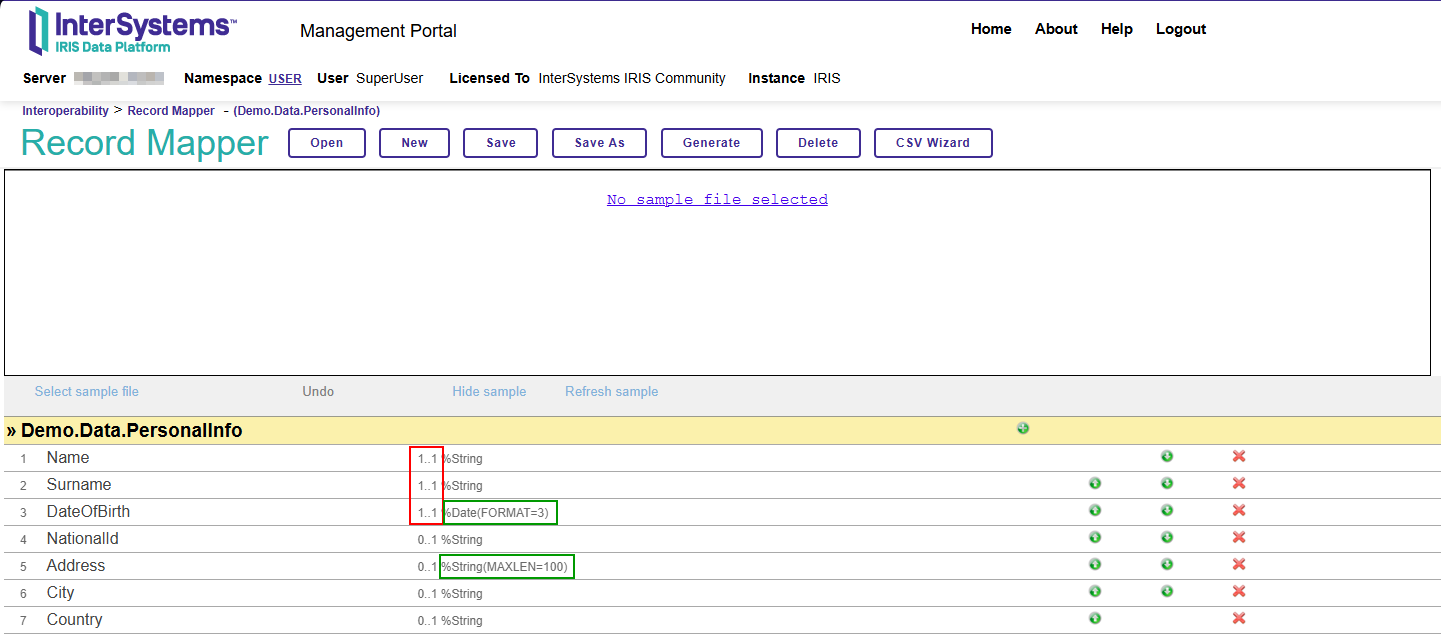Move the Name field down
1441x644 pixels.
pyautogui.click(x=1166, y=457)
